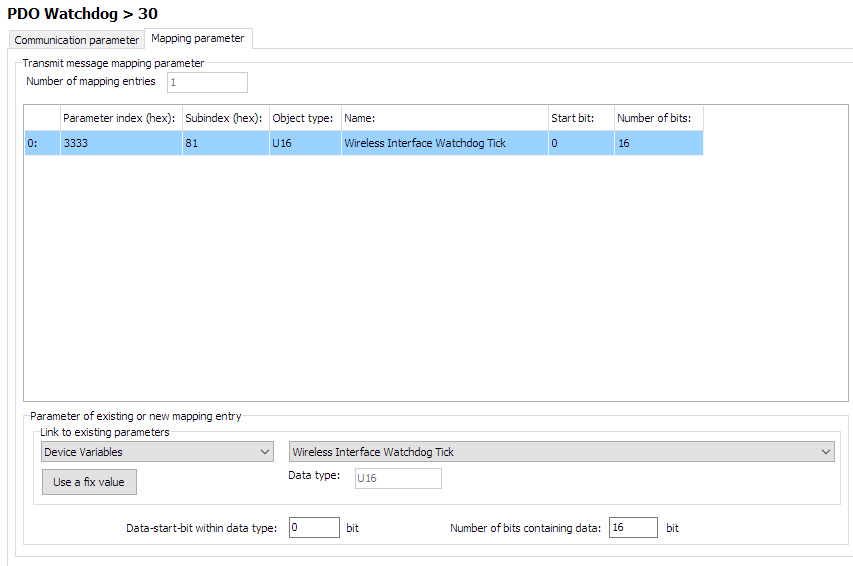Screen dimensions: 853x566
Task: Click the Data type U16 field
Action: (398, 478)
